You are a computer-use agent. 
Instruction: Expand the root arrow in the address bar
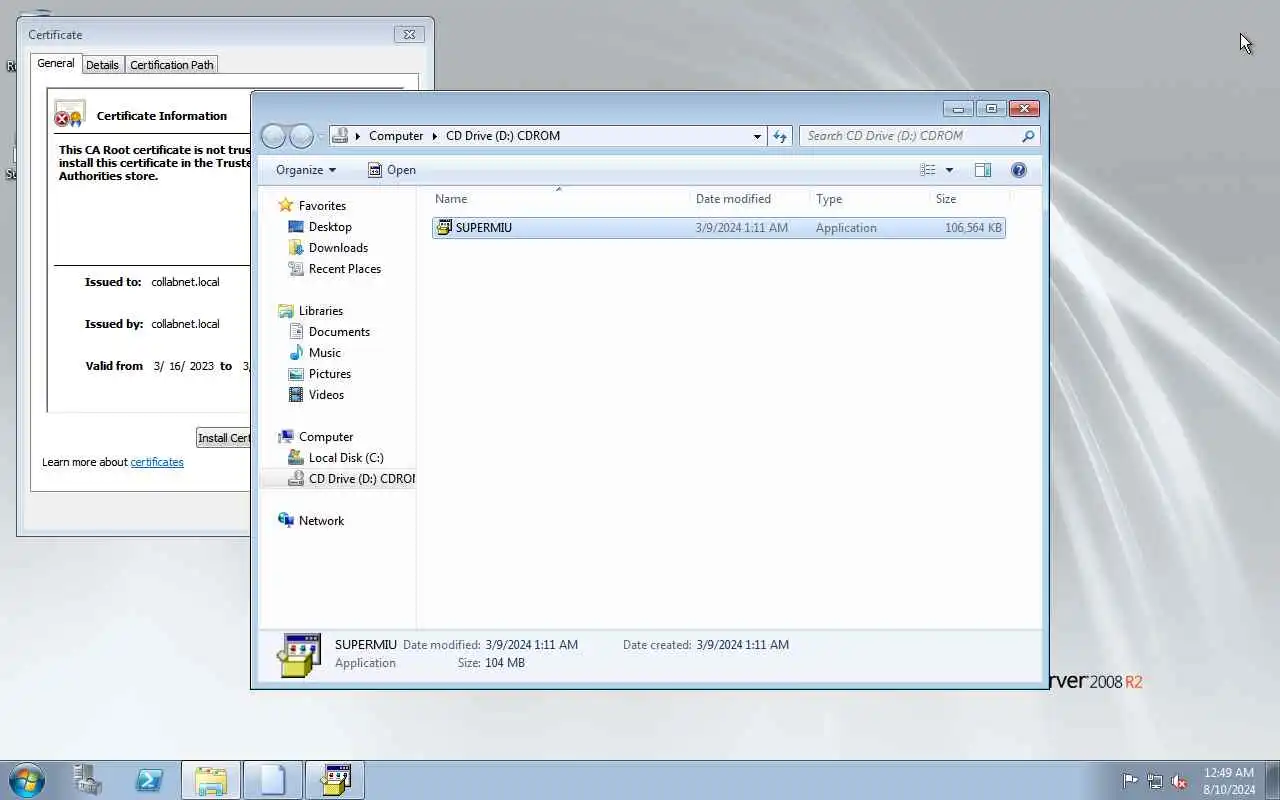357,136
